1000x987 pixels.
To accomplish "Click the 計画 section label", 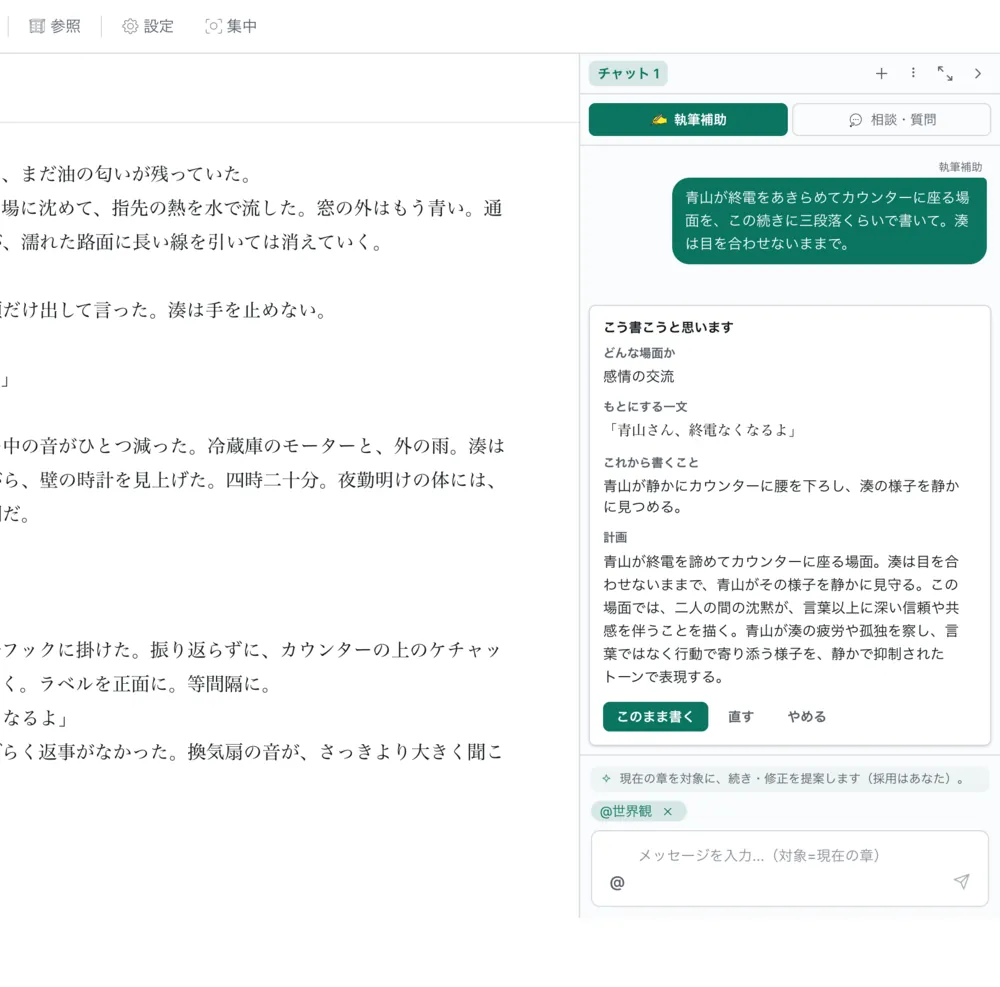I will pos(615,537).
